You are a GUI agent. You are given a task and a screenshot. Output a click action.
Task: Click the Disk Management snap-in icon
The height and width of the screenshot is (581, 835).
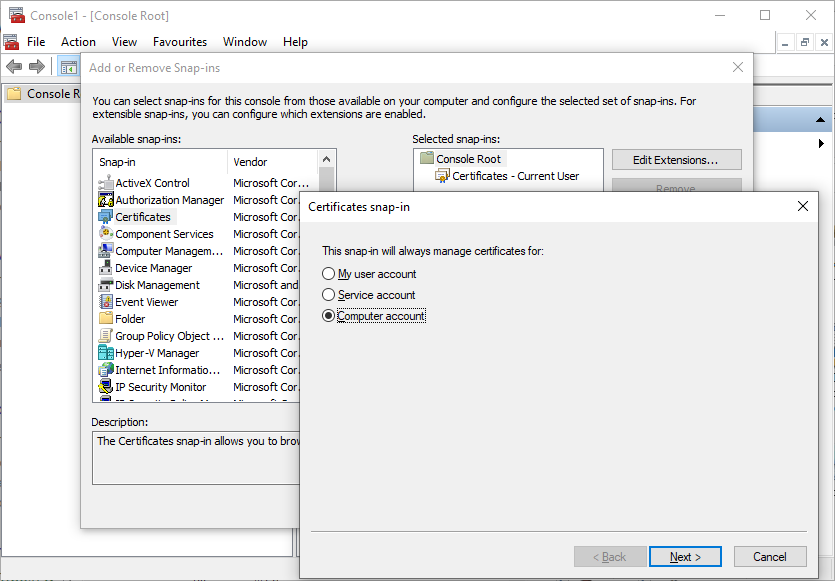click(106, 285)
